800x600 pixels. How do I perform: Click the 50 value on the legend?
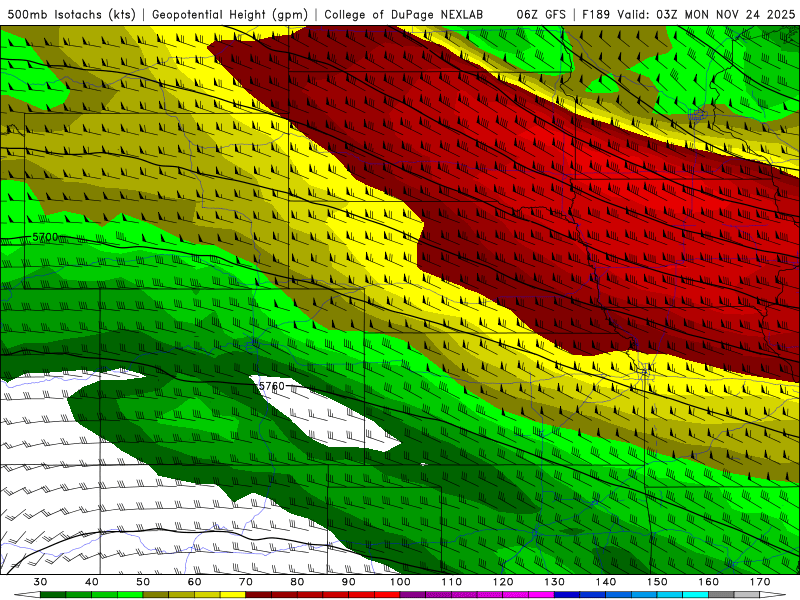click(143, 582)
